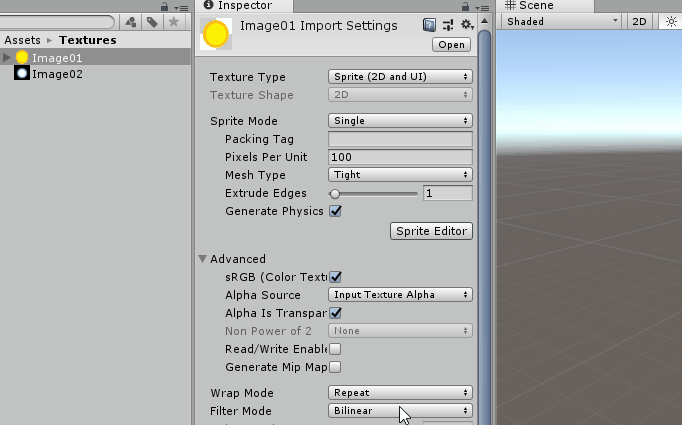Filter assets by label tag icon
The height and width of the screenshot is (425, 682).
152,22
